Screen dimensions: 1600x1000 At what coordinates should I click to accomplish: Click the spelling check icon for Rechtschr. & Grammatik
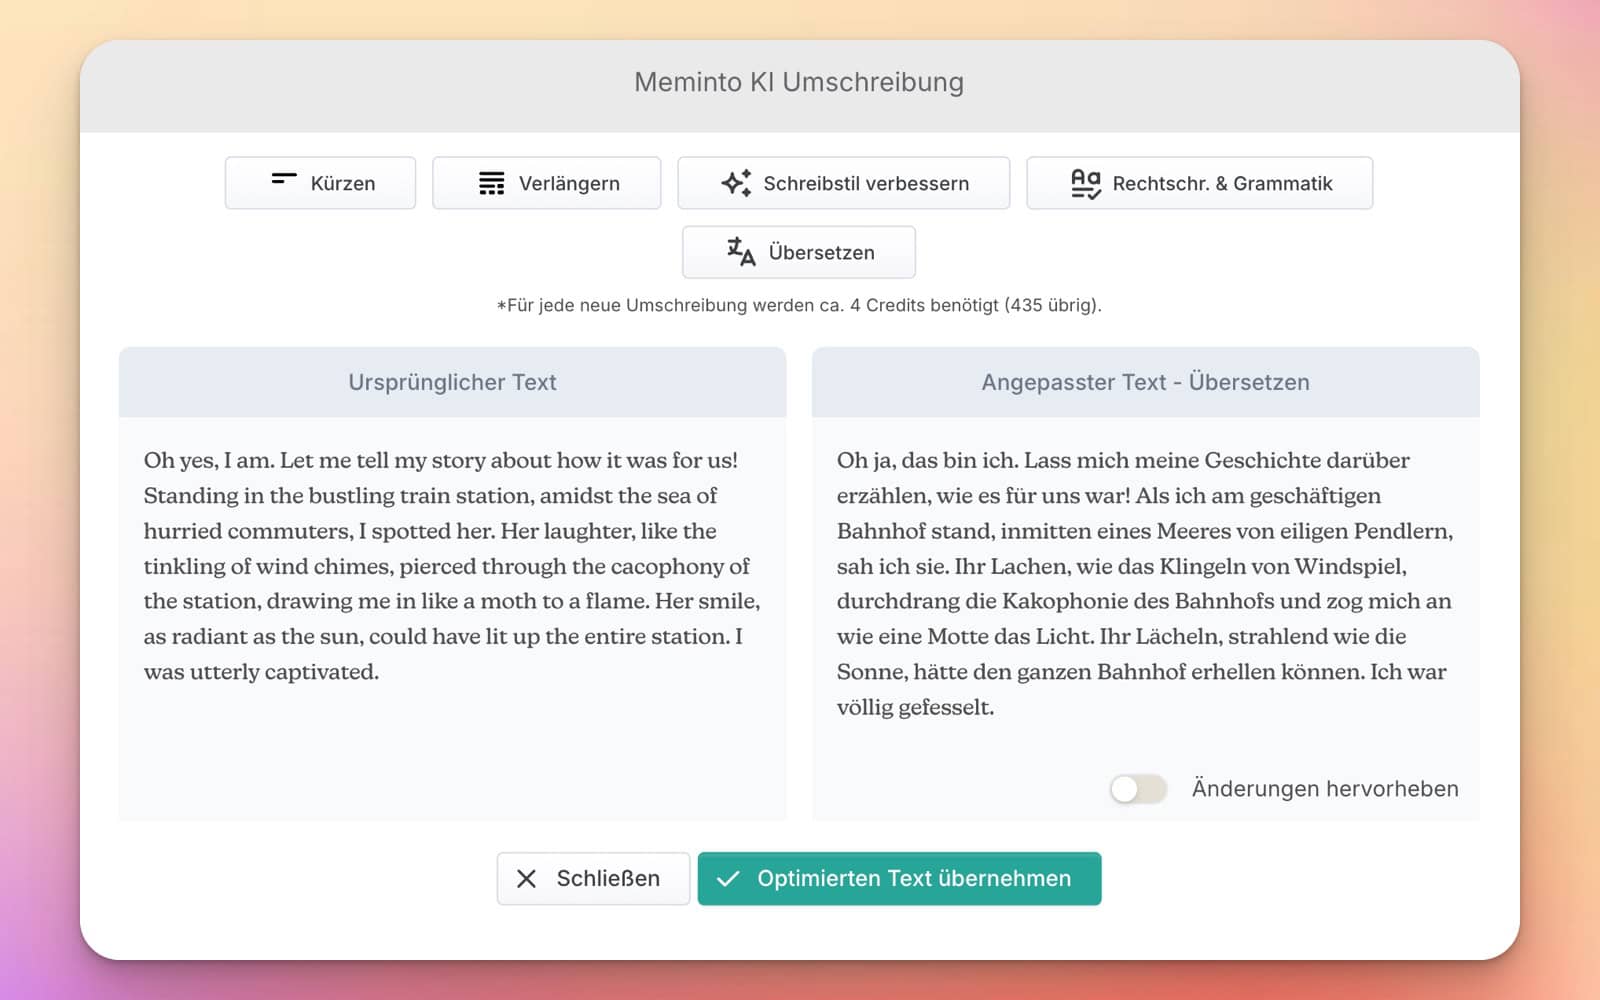click(1085, 183)
